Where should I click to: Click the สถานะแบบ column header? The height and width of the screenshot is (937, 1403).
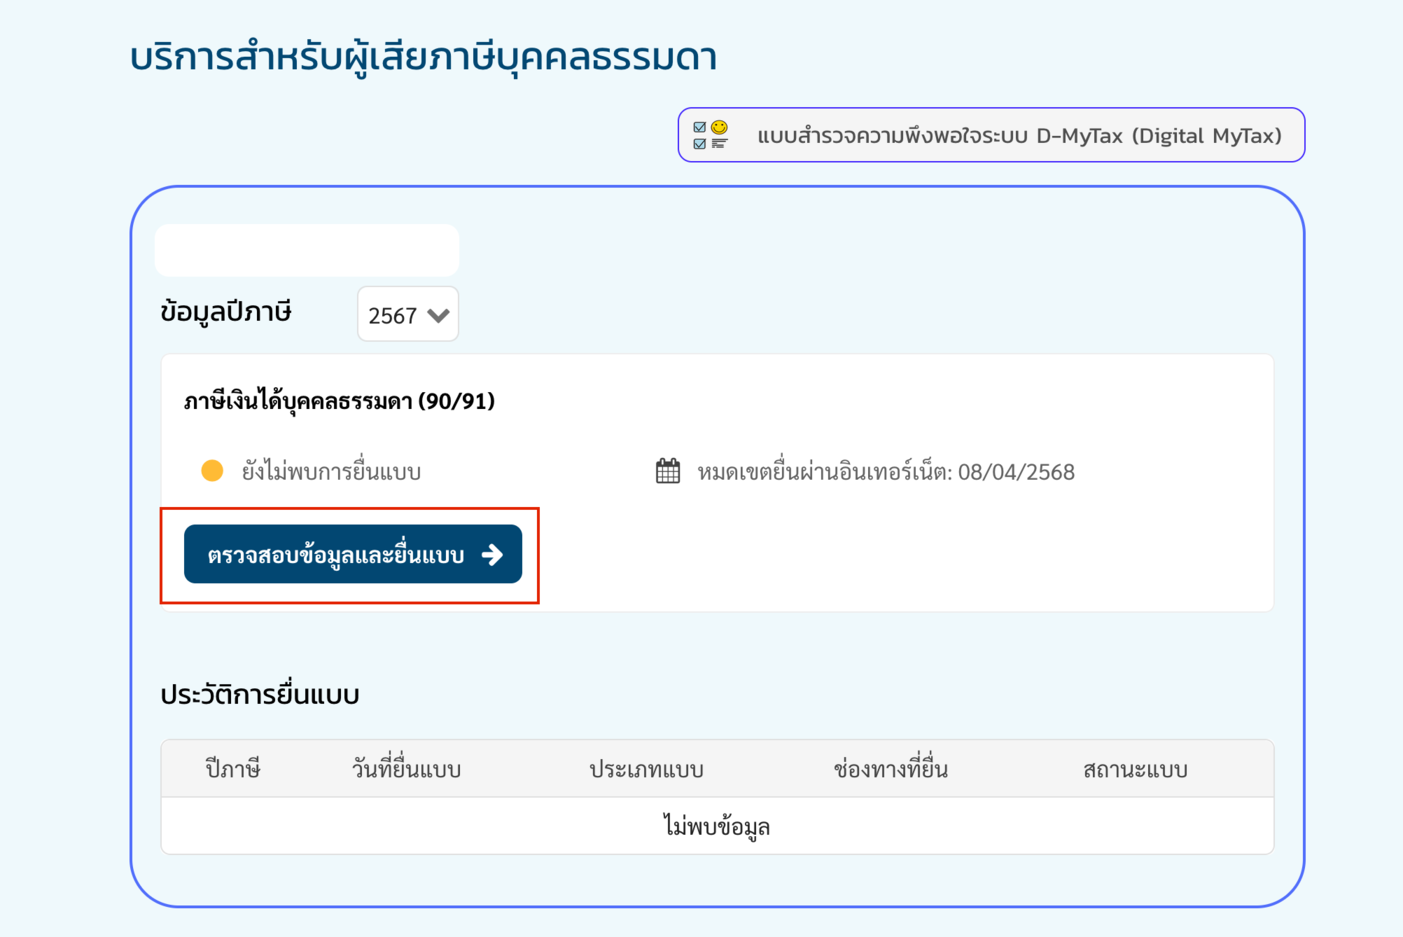click(1135, 769)
